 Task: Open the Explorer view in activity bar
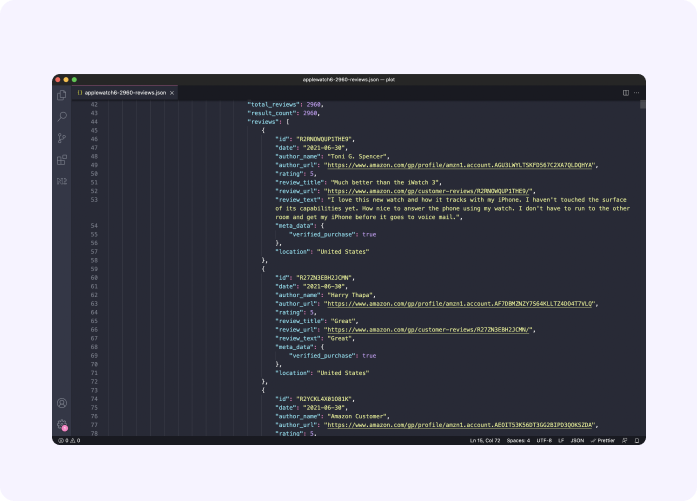62,95
